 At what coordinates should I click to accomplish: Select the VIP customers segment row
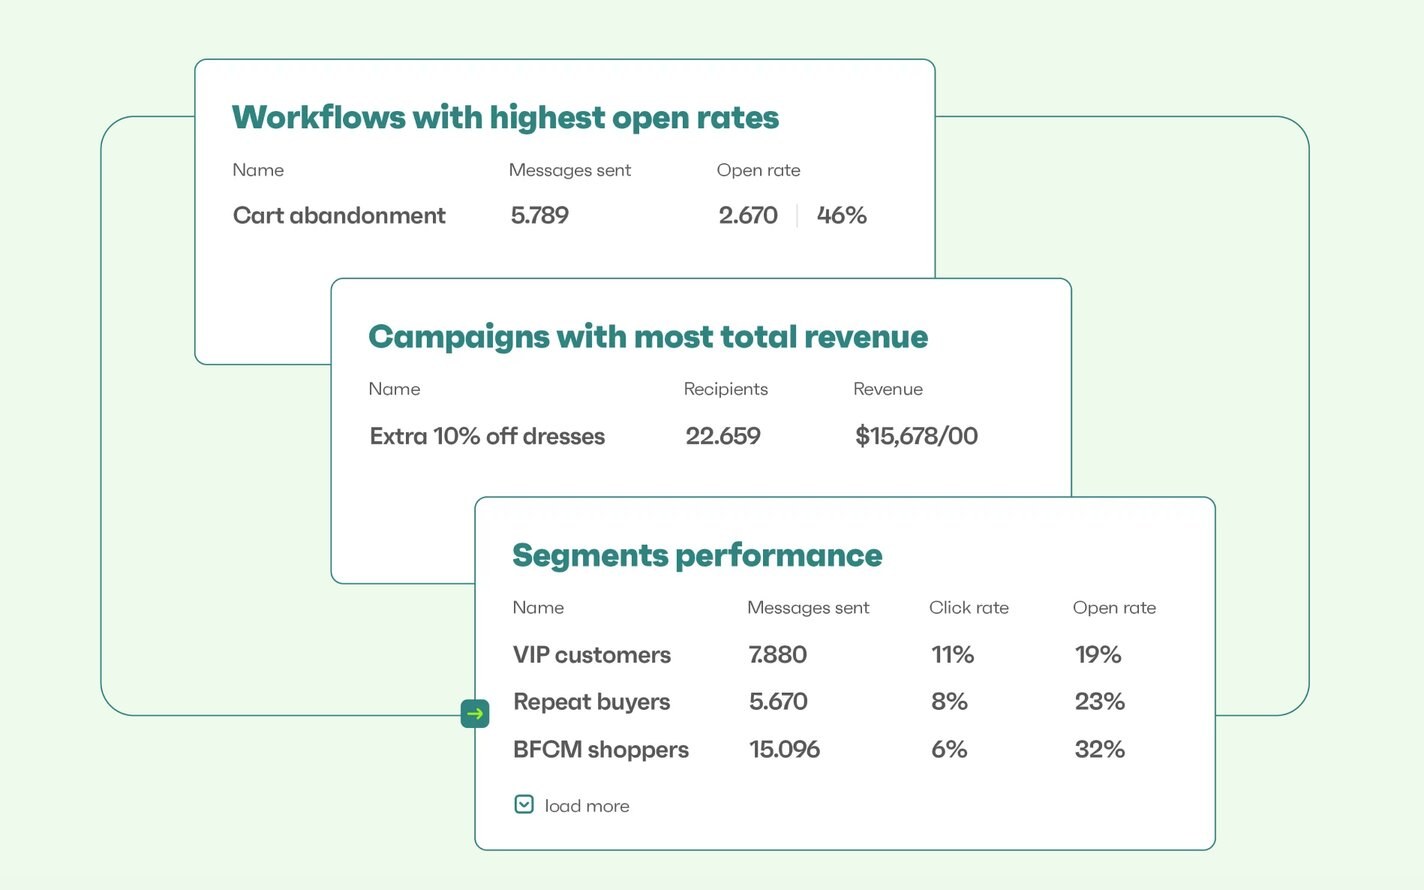[x=818, y=655]
